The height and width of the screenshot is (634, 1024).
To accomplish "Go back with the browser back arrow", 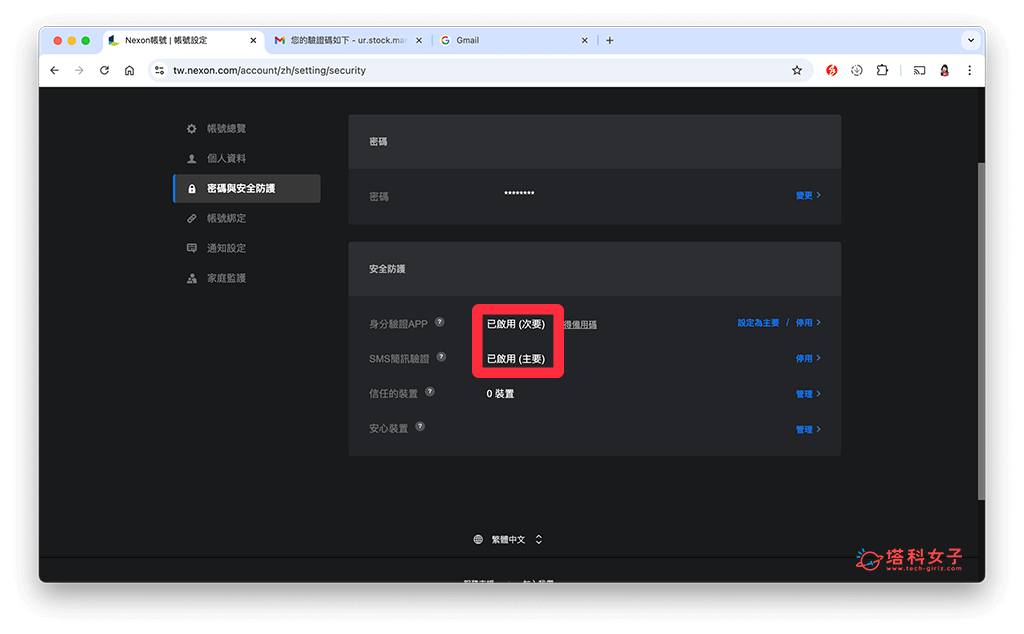I will point(54,70).
